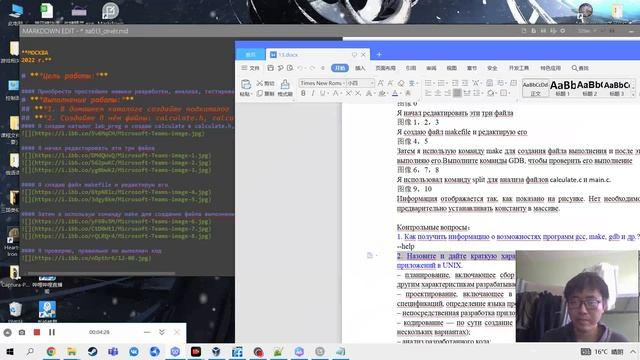Click the center align icon in WPS

click(438, 93)
